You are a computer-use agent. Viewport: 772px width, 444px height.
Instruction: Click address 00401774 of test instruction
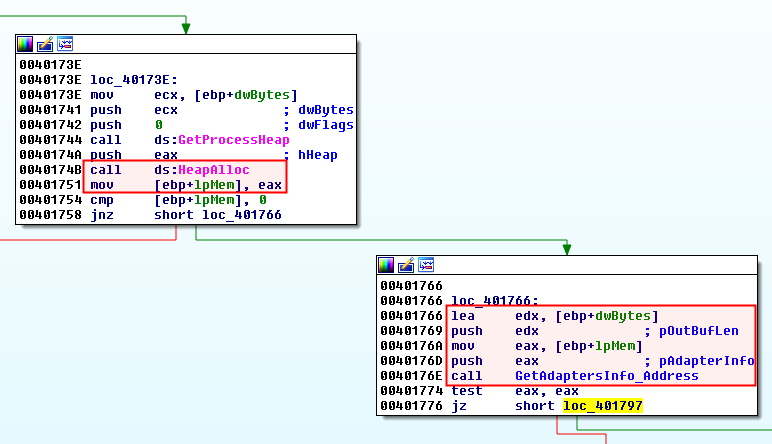coord(411,391)
